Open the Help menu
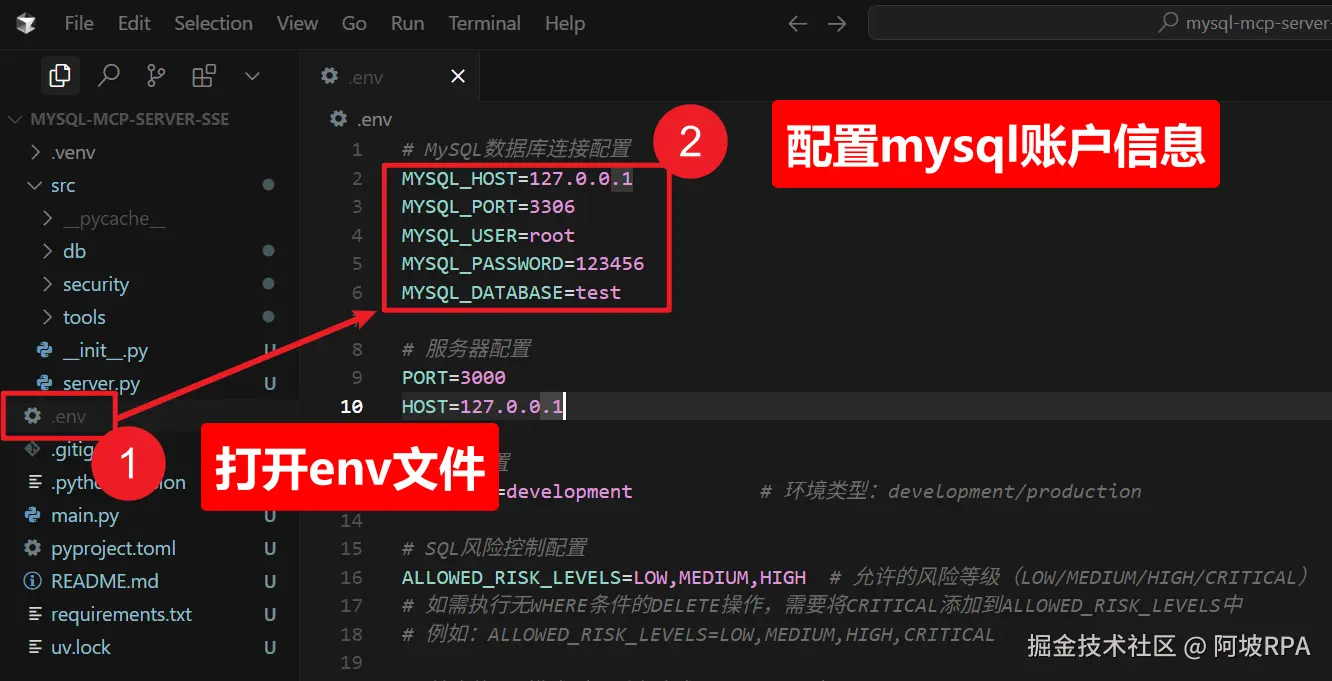Screen dimensions: 1332x681 (x=565, y=23)
